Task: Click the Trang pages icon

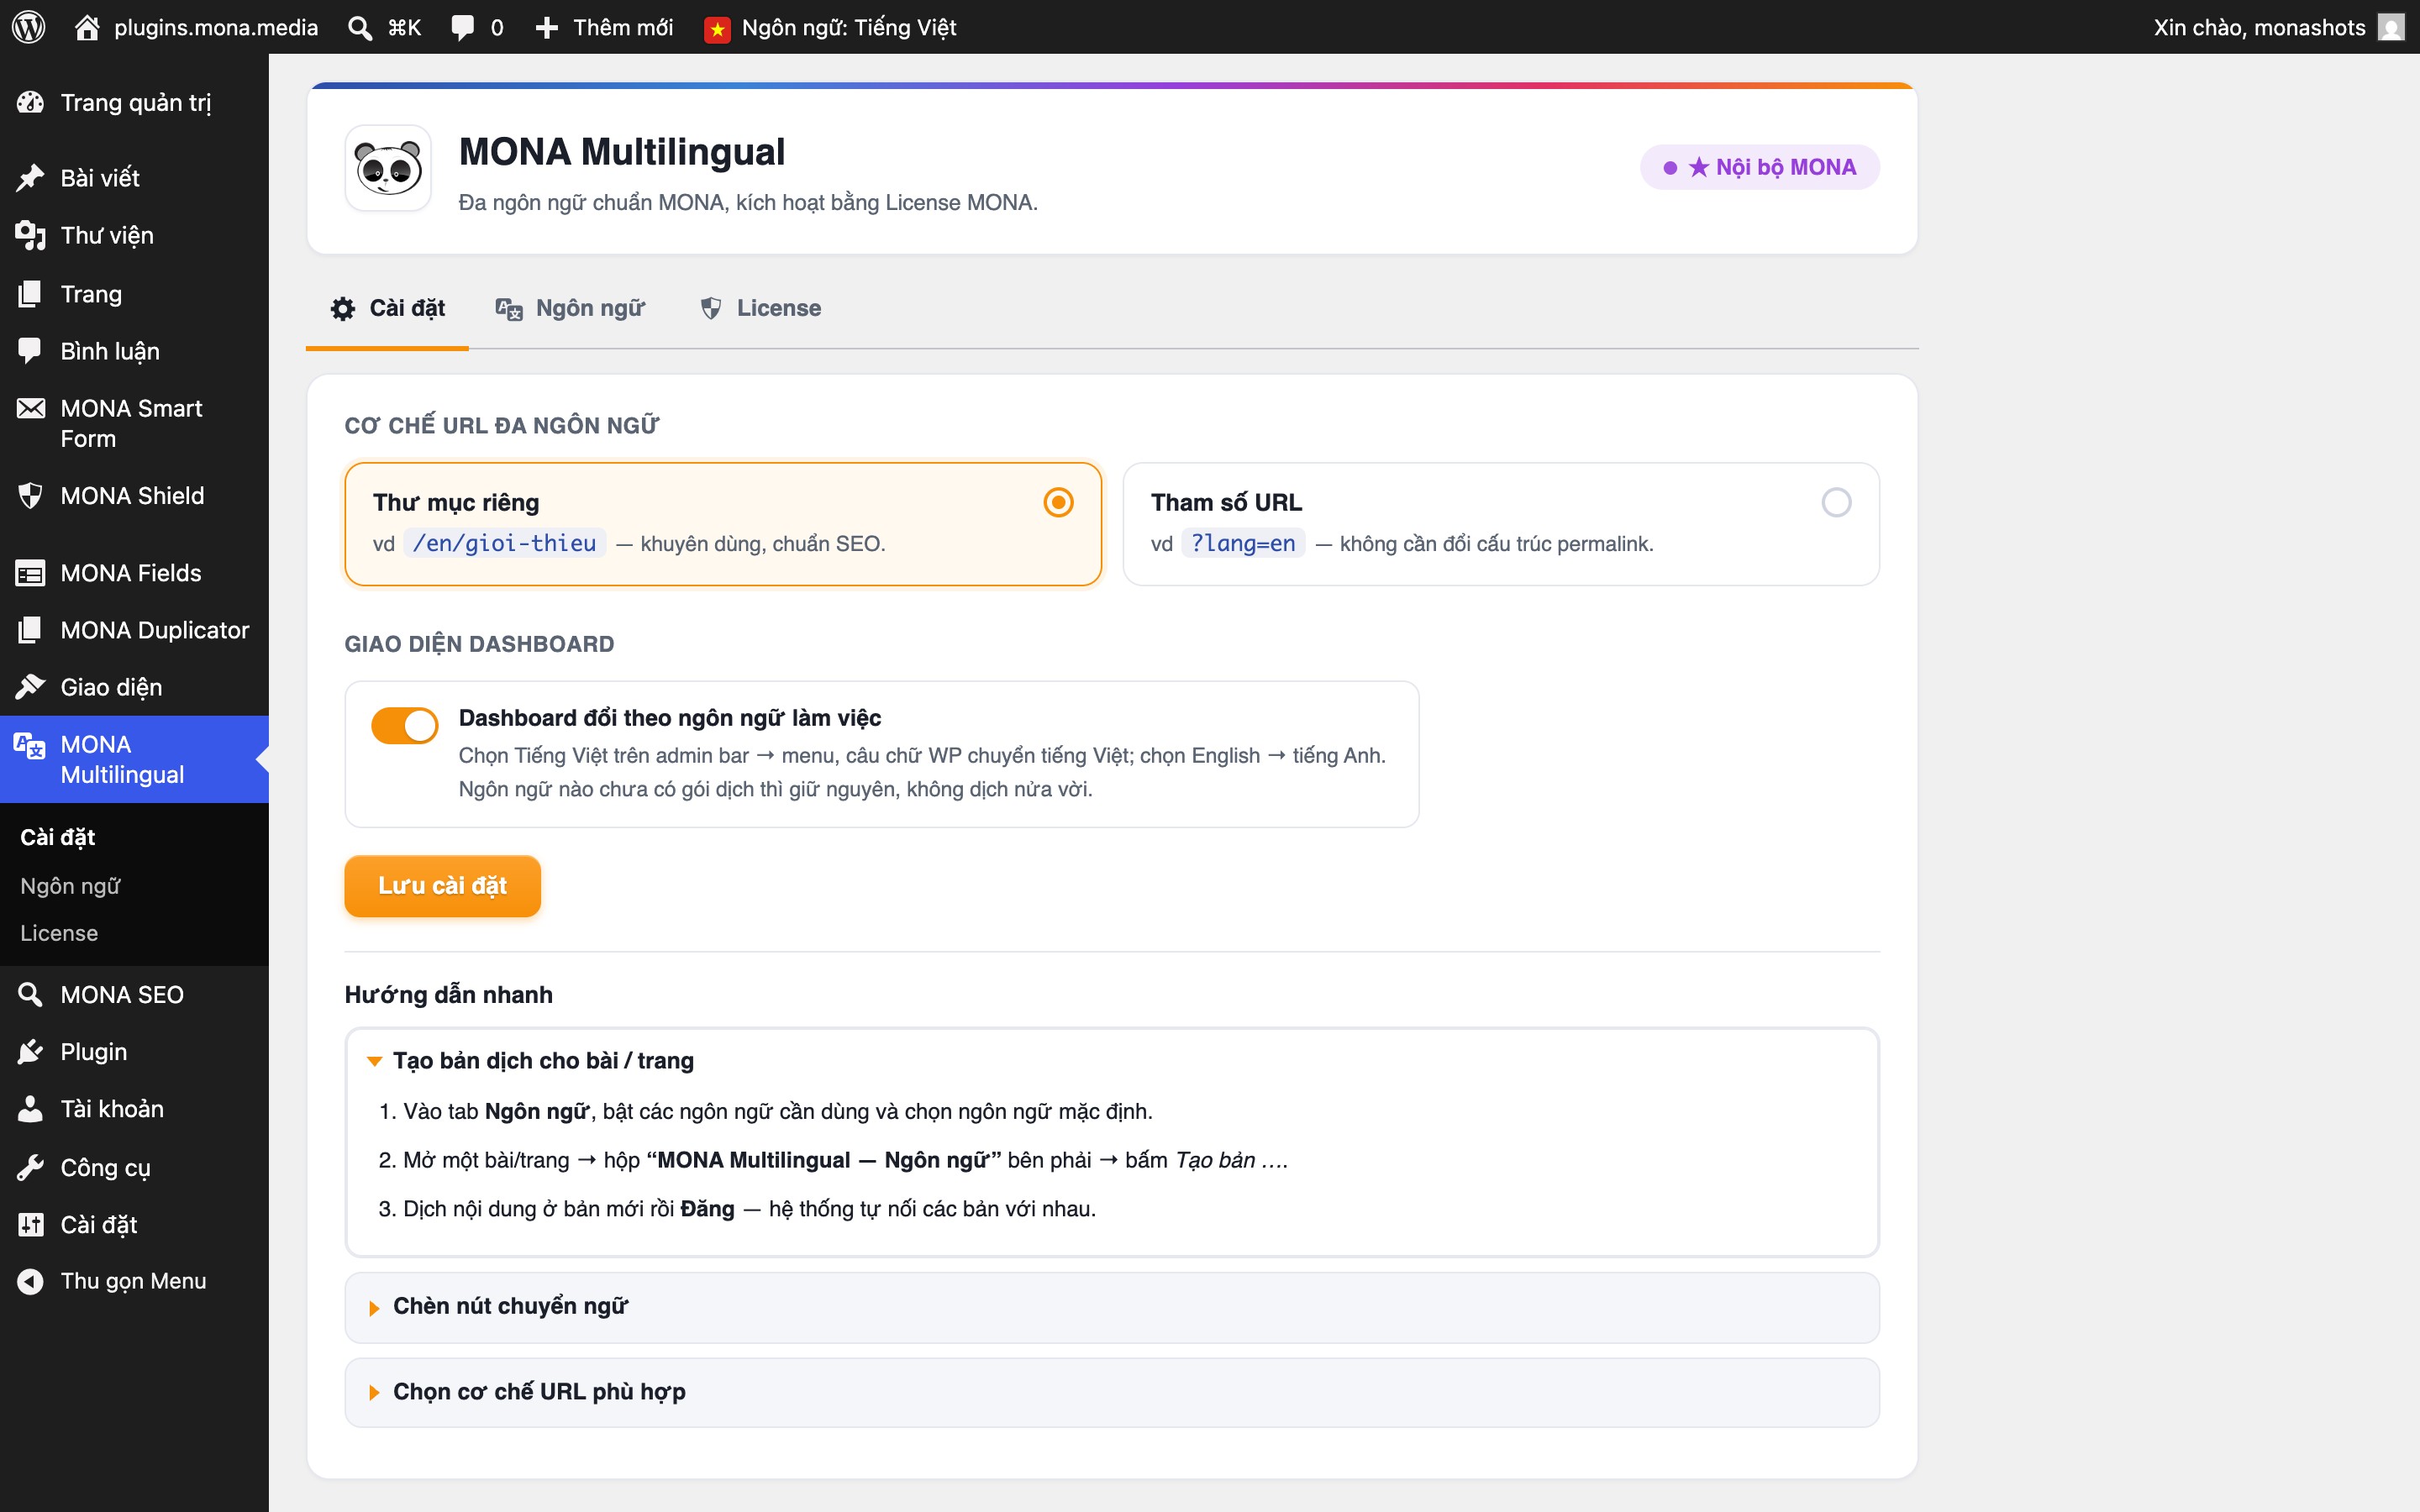Action: click(30, 293)
